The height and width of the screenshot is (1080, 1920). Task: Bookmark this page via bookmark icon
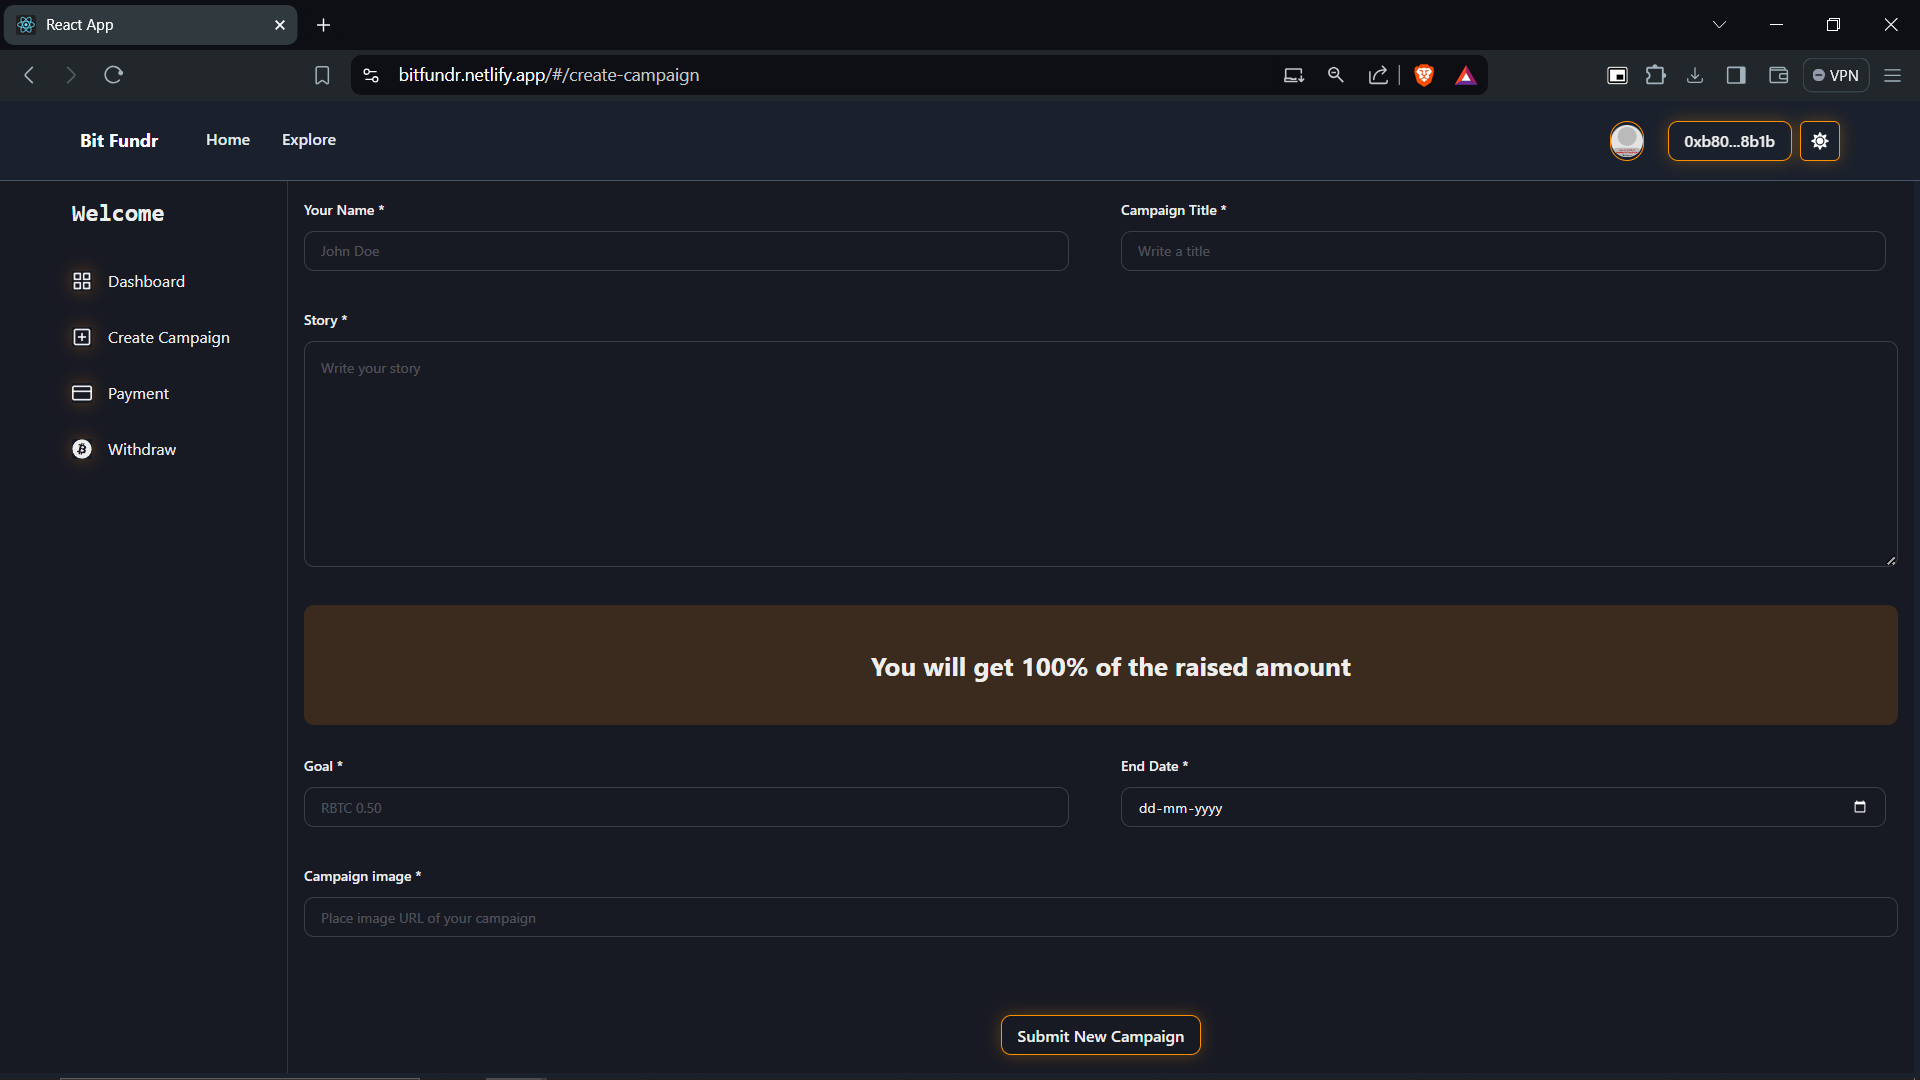(322, 75)
